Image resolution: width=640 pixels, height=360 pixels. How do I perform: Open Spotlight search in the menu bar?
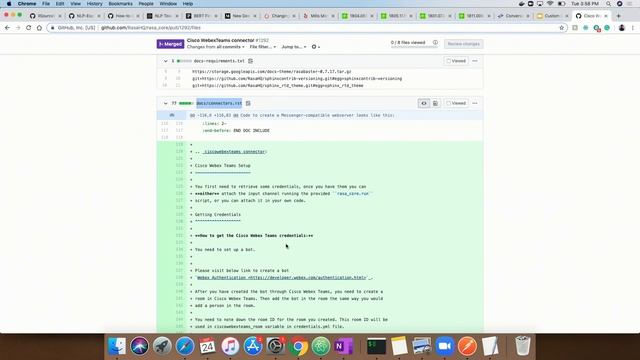point(609,4)
